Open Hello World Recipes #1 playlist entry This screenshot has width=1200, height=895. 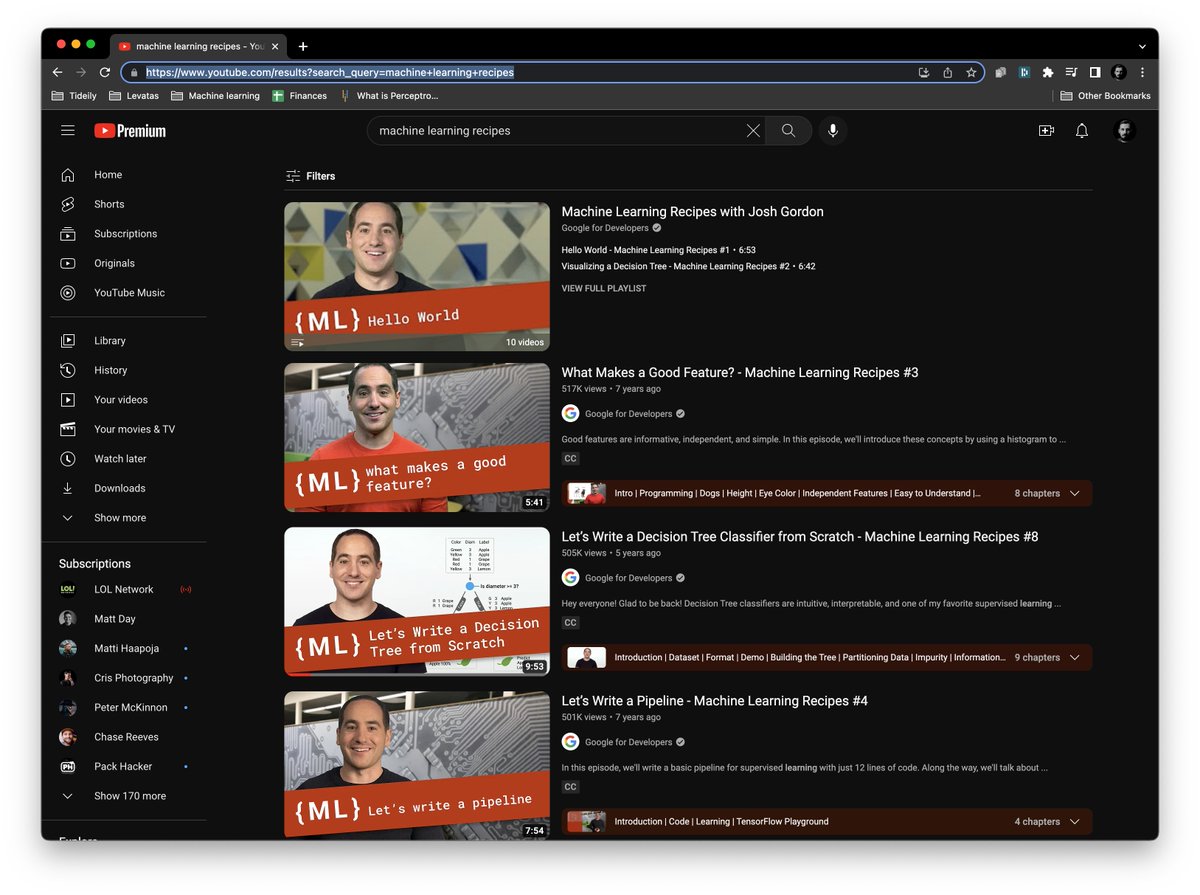tap(658, 250)
